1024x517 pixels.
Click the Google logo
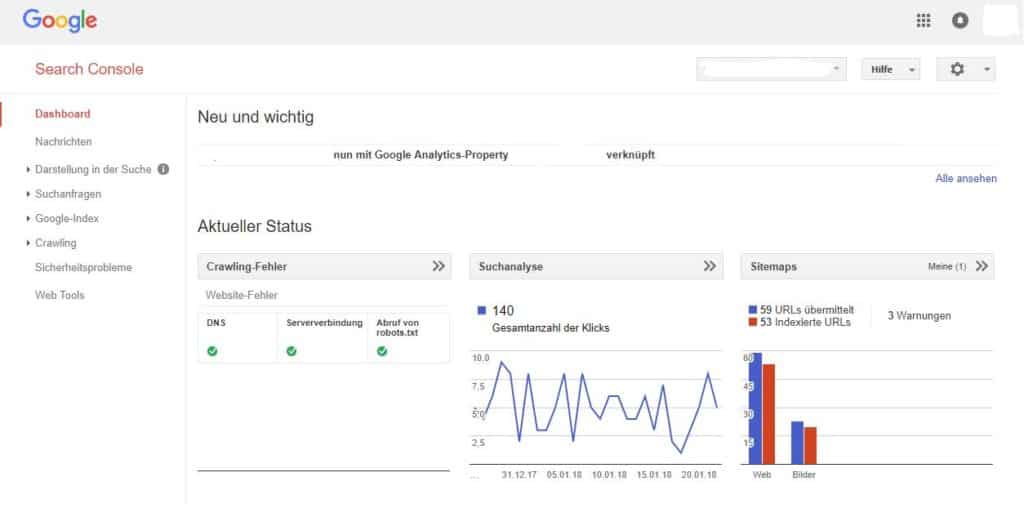click(x=59, y=21)
